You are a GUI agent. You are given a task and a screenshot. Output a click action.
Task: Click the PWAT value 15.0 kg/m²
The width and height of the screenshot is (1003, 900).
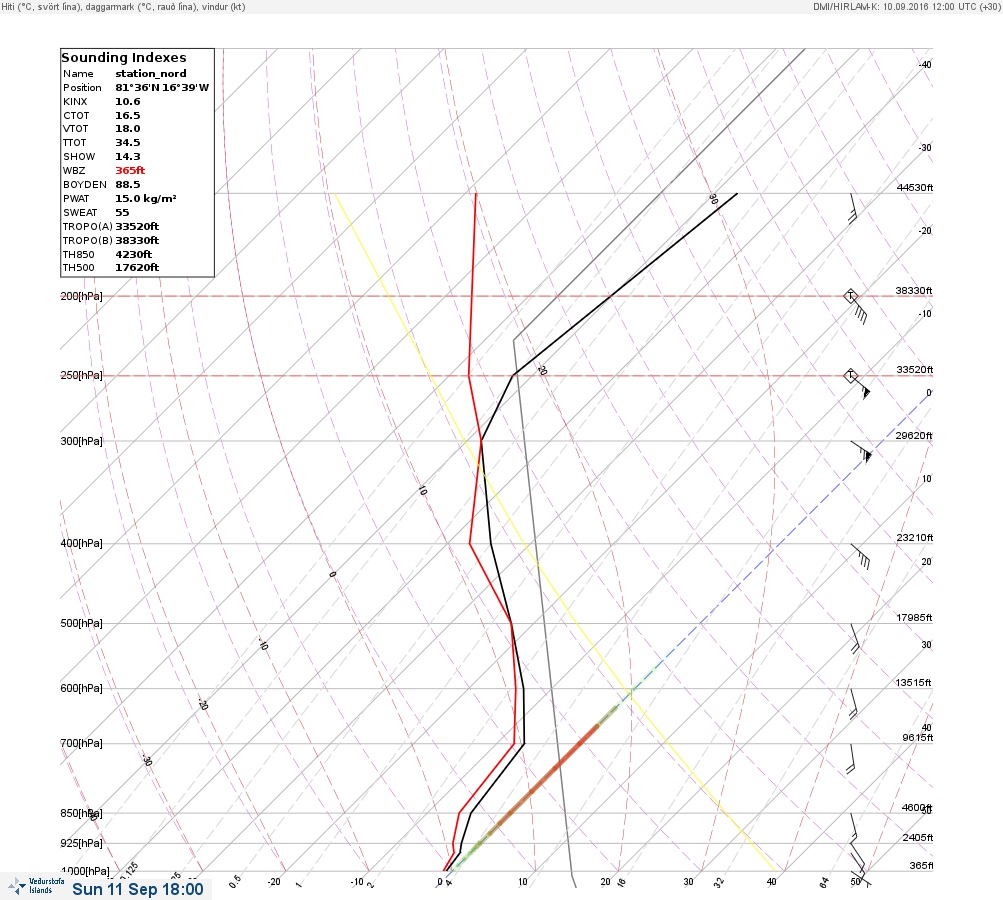click(x=146, y=199)
